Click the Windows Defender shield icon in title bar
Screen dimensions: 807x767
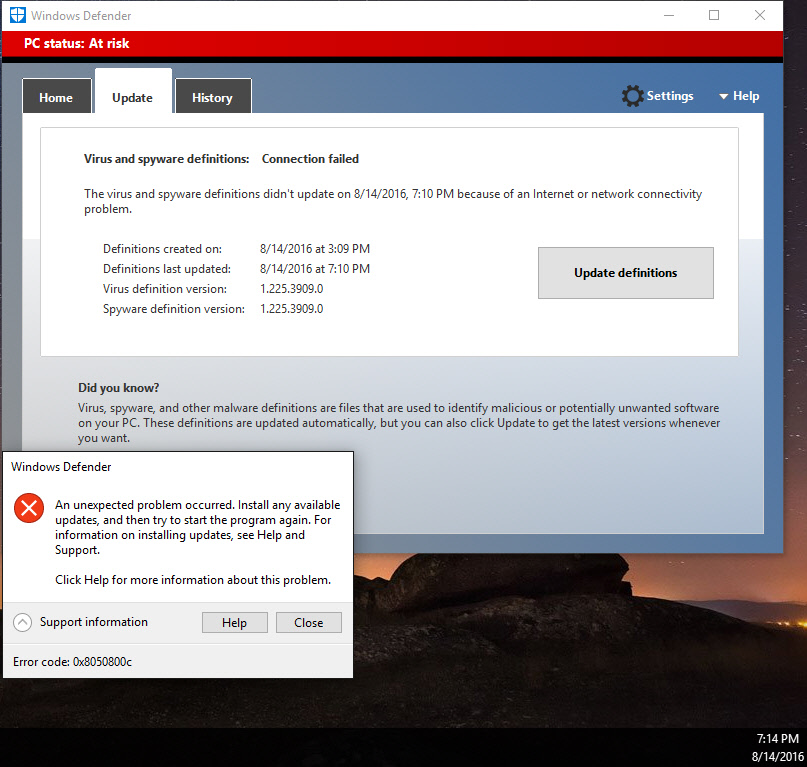pos(17,15)
